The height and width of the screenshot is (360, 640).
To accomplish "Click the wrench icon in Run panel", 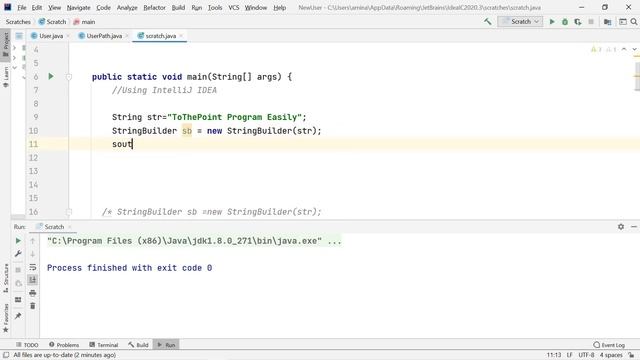I will point(18,254).
